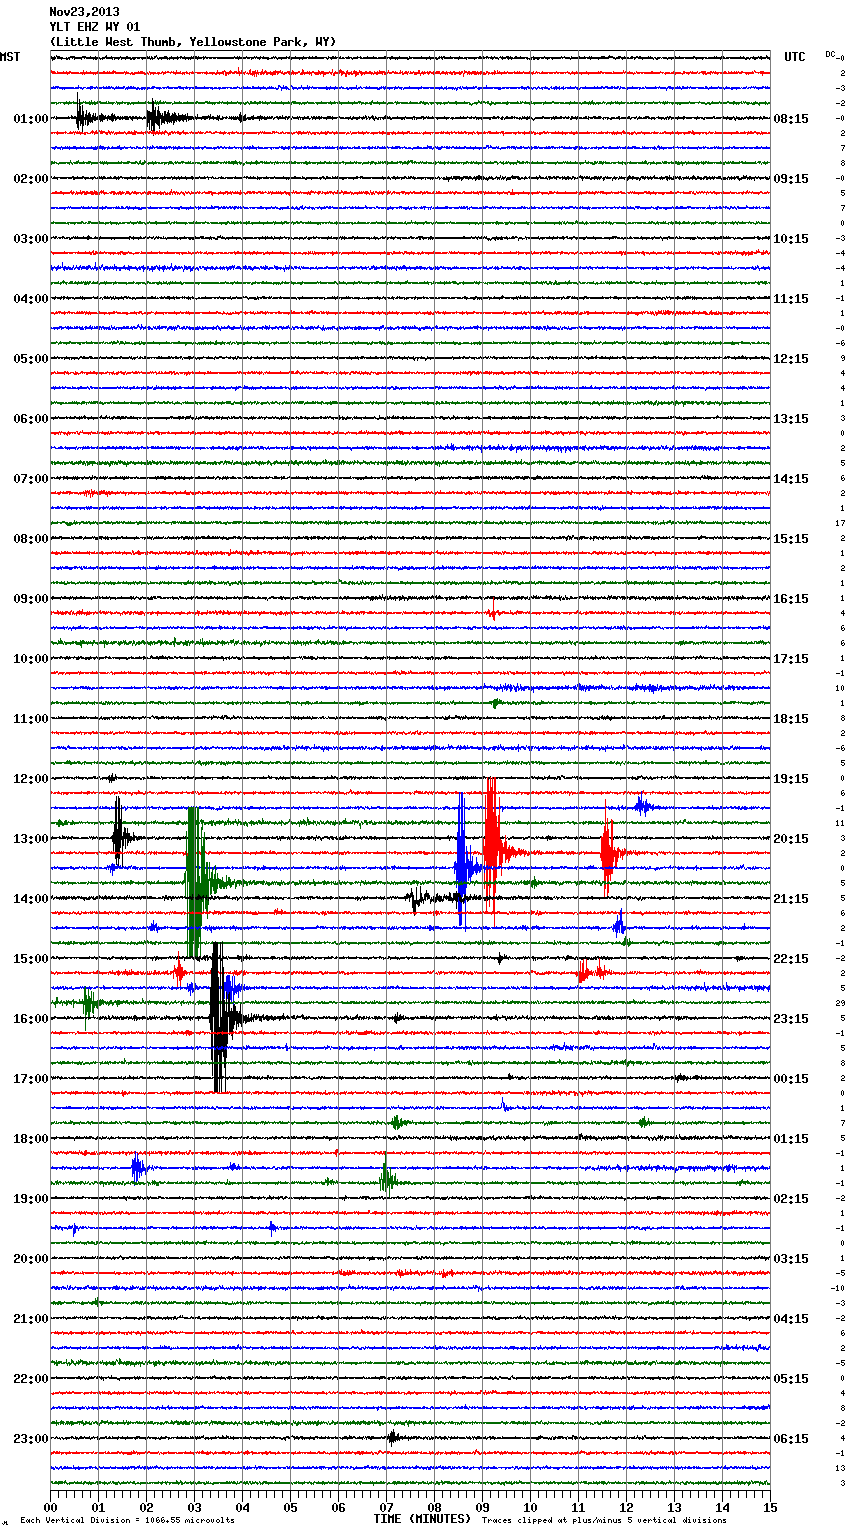This screenshot has height=1534, width=850.
Task: Click the 13:00 MST time label
Action: pos(30,839)
